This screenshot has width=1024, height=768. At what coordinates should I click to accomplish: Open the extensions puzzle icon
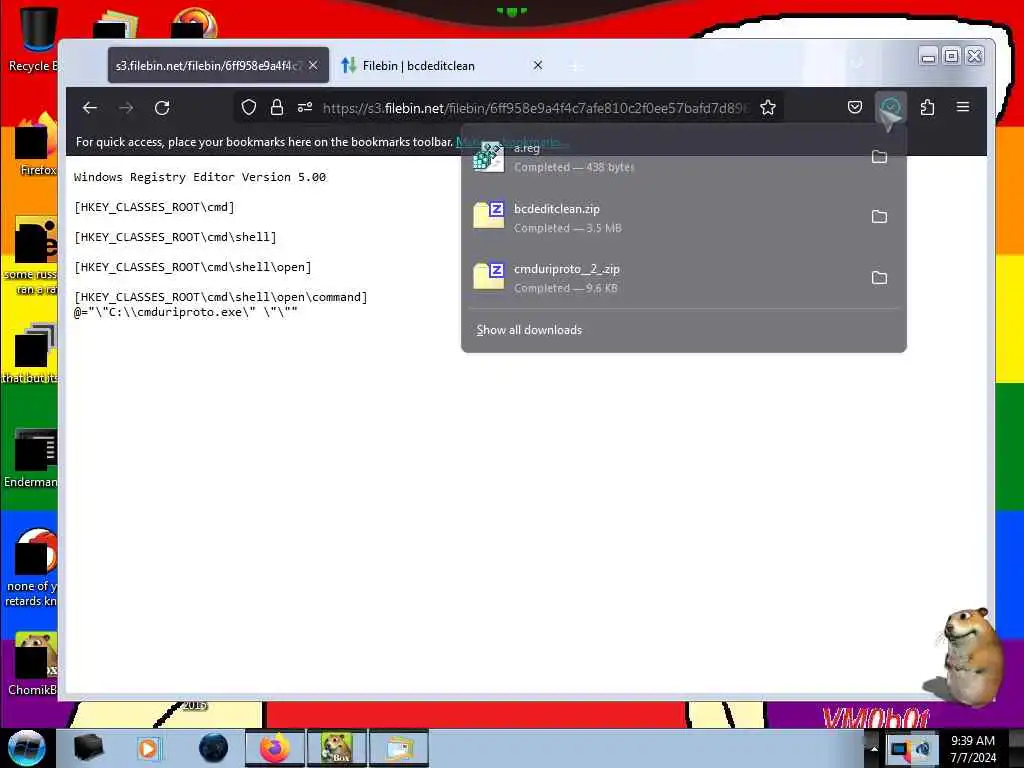point(927,108)
